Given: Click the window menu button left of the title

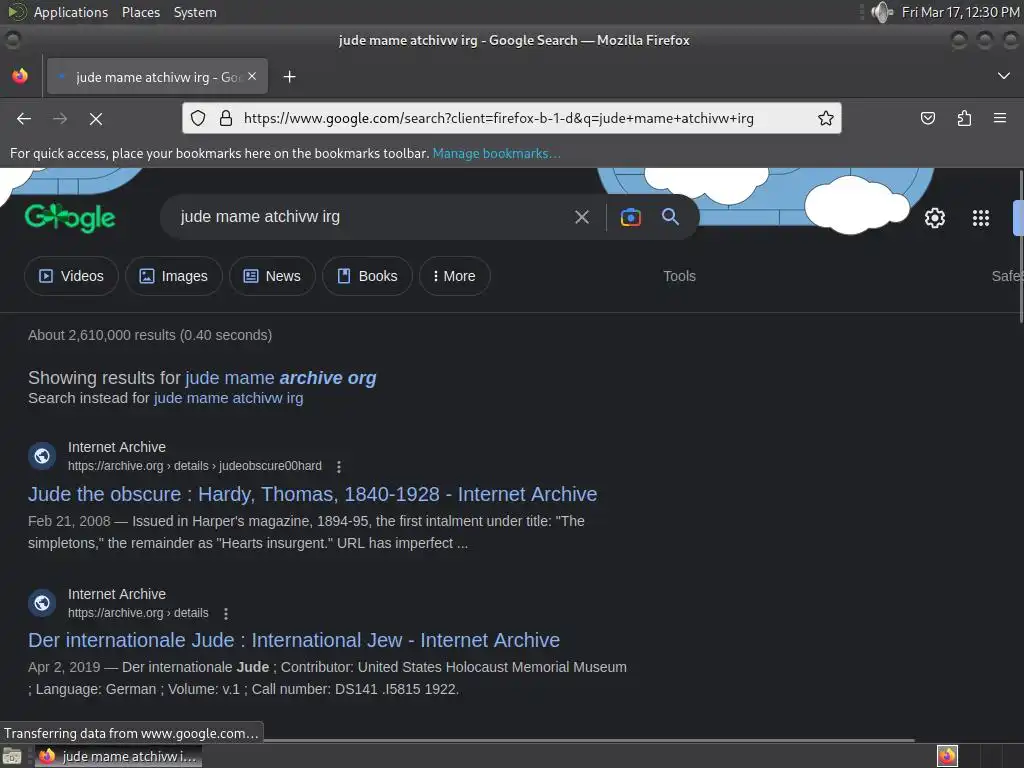Looking at the screenshot, I should click(12, 40).
